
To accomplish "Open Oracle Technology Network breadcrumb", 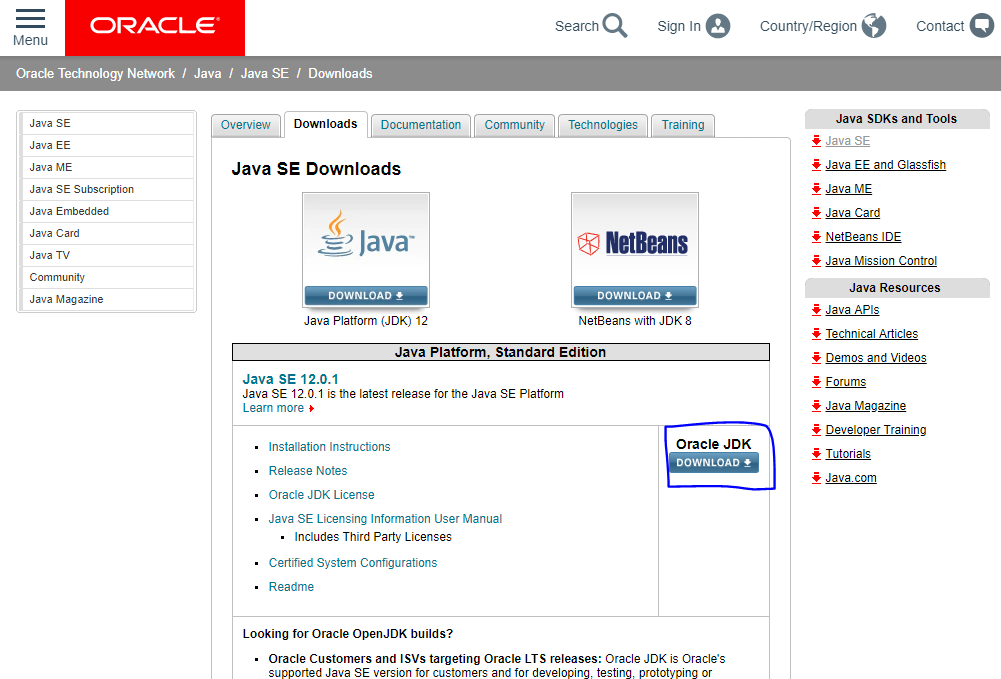I will pos(95,73).
